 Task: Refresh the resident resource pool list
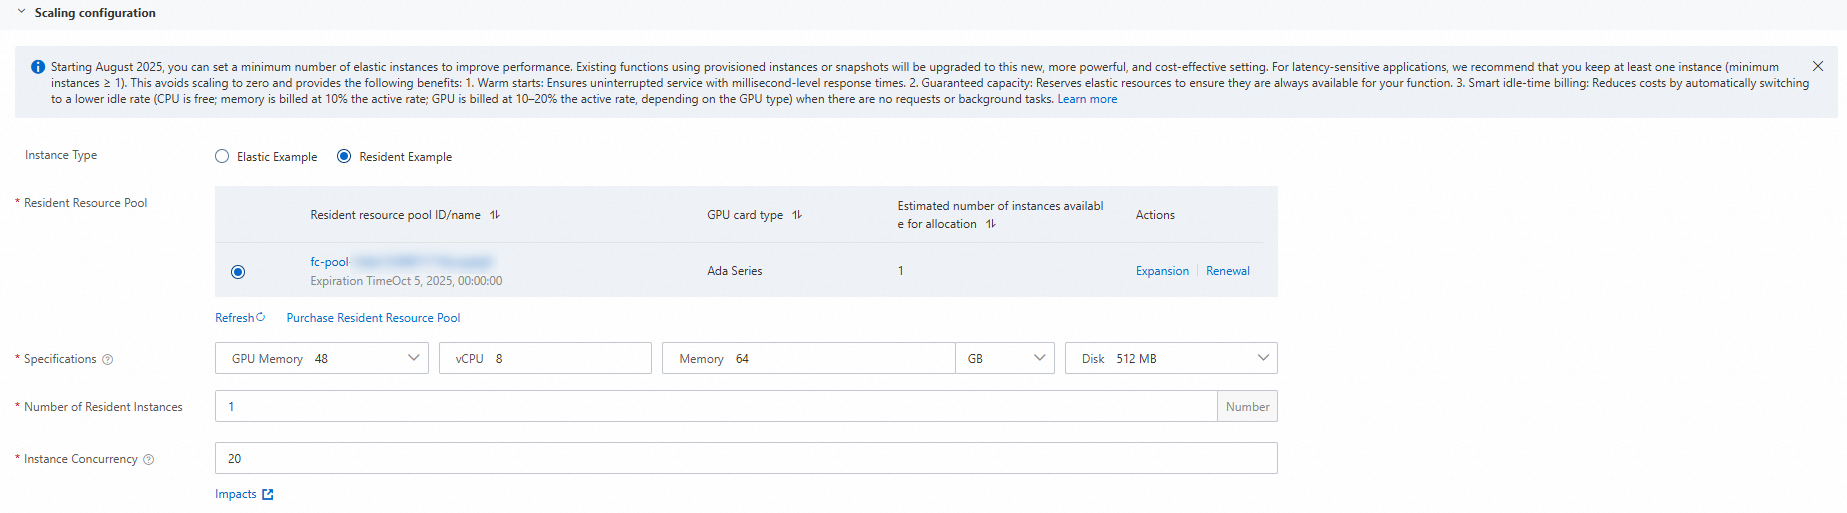point(240,318)
